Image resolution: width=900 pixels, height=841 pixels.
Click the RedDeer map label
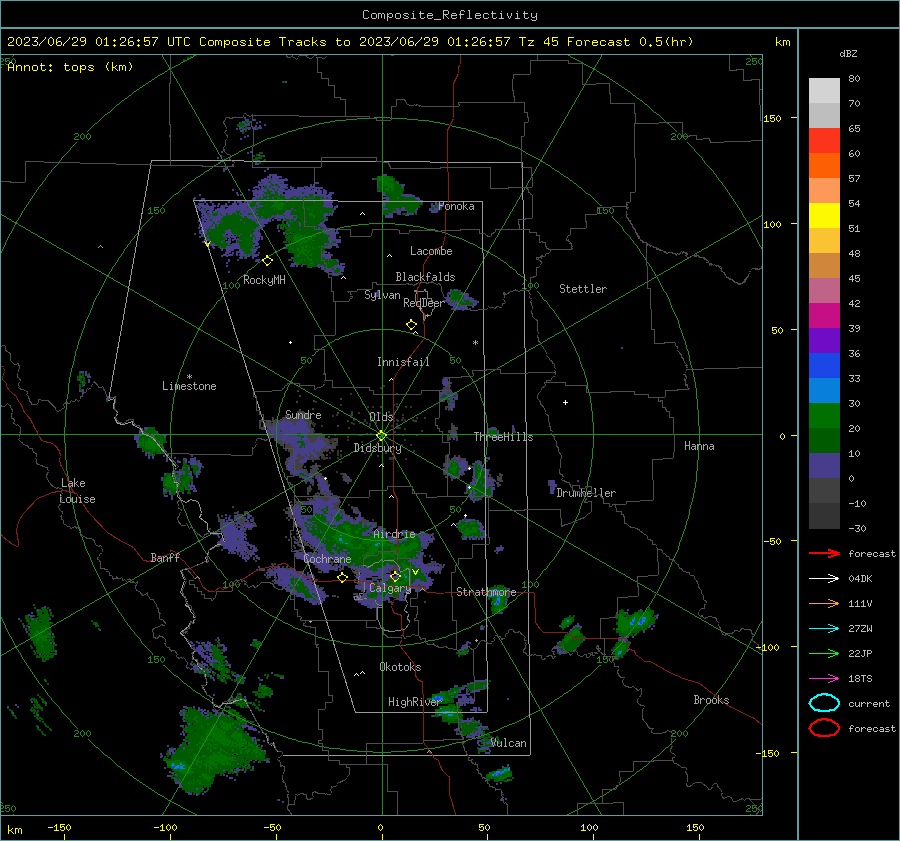coord(424,303)
